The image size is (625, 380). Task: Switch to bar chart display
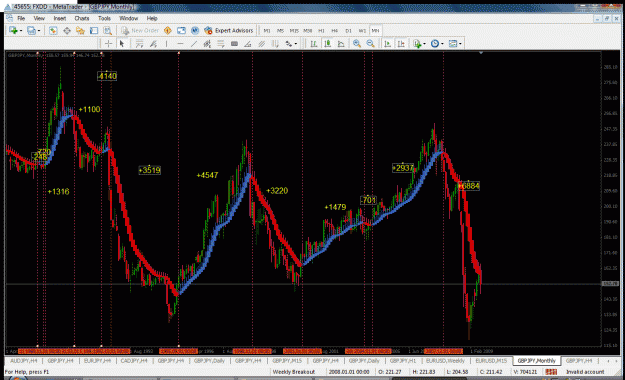[x=314, y=44]
